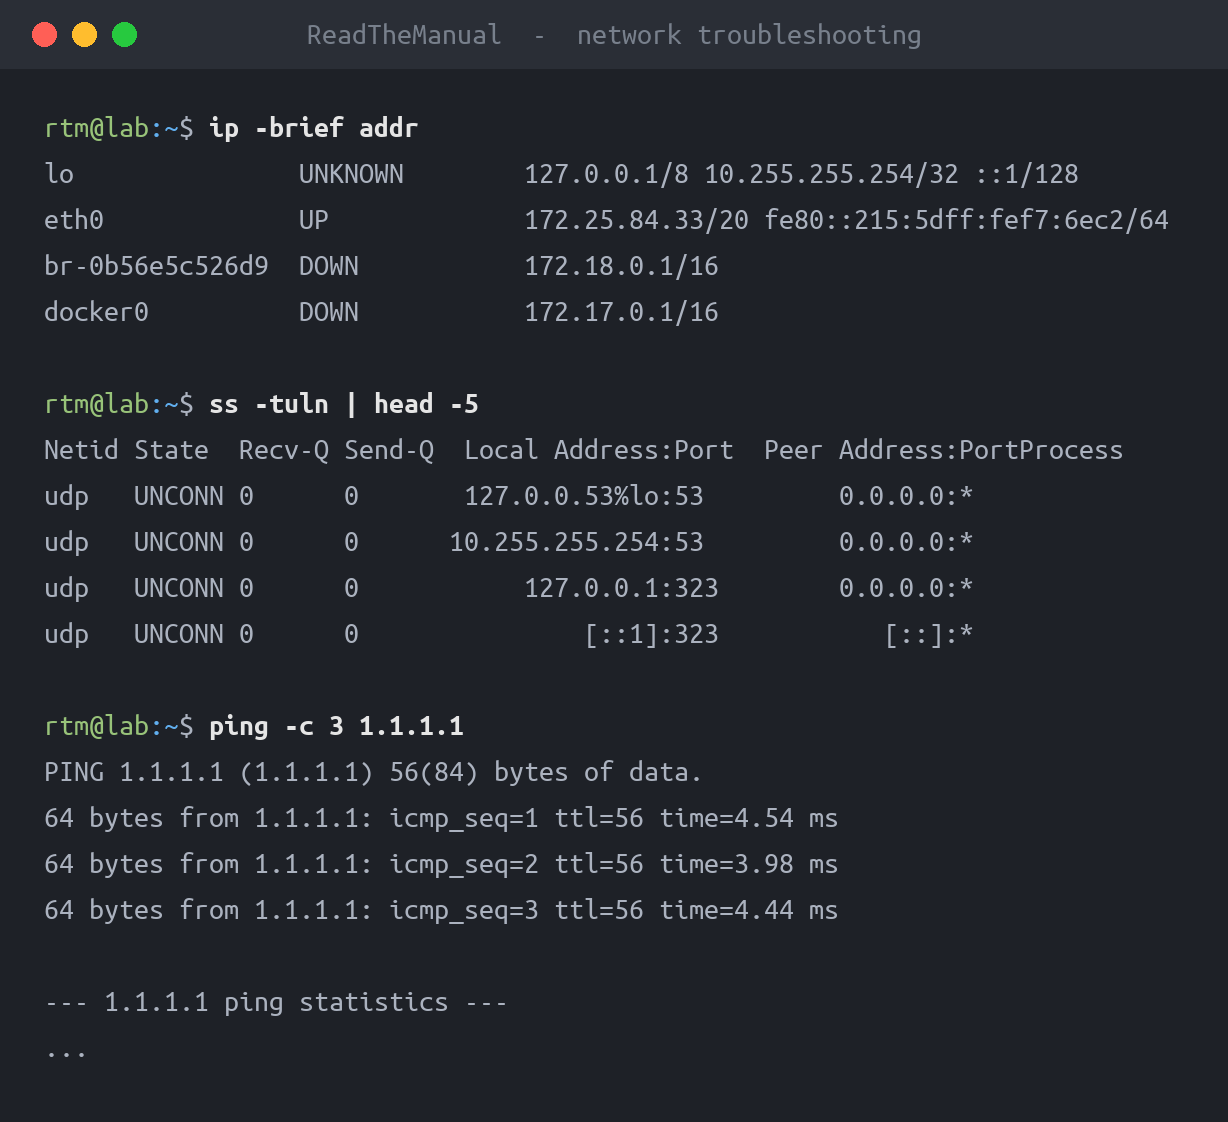Click local address '[::1]:323'
The height and width of the screenshot is (1122, 1228).
pyautogui.click(x=651, y=634)
